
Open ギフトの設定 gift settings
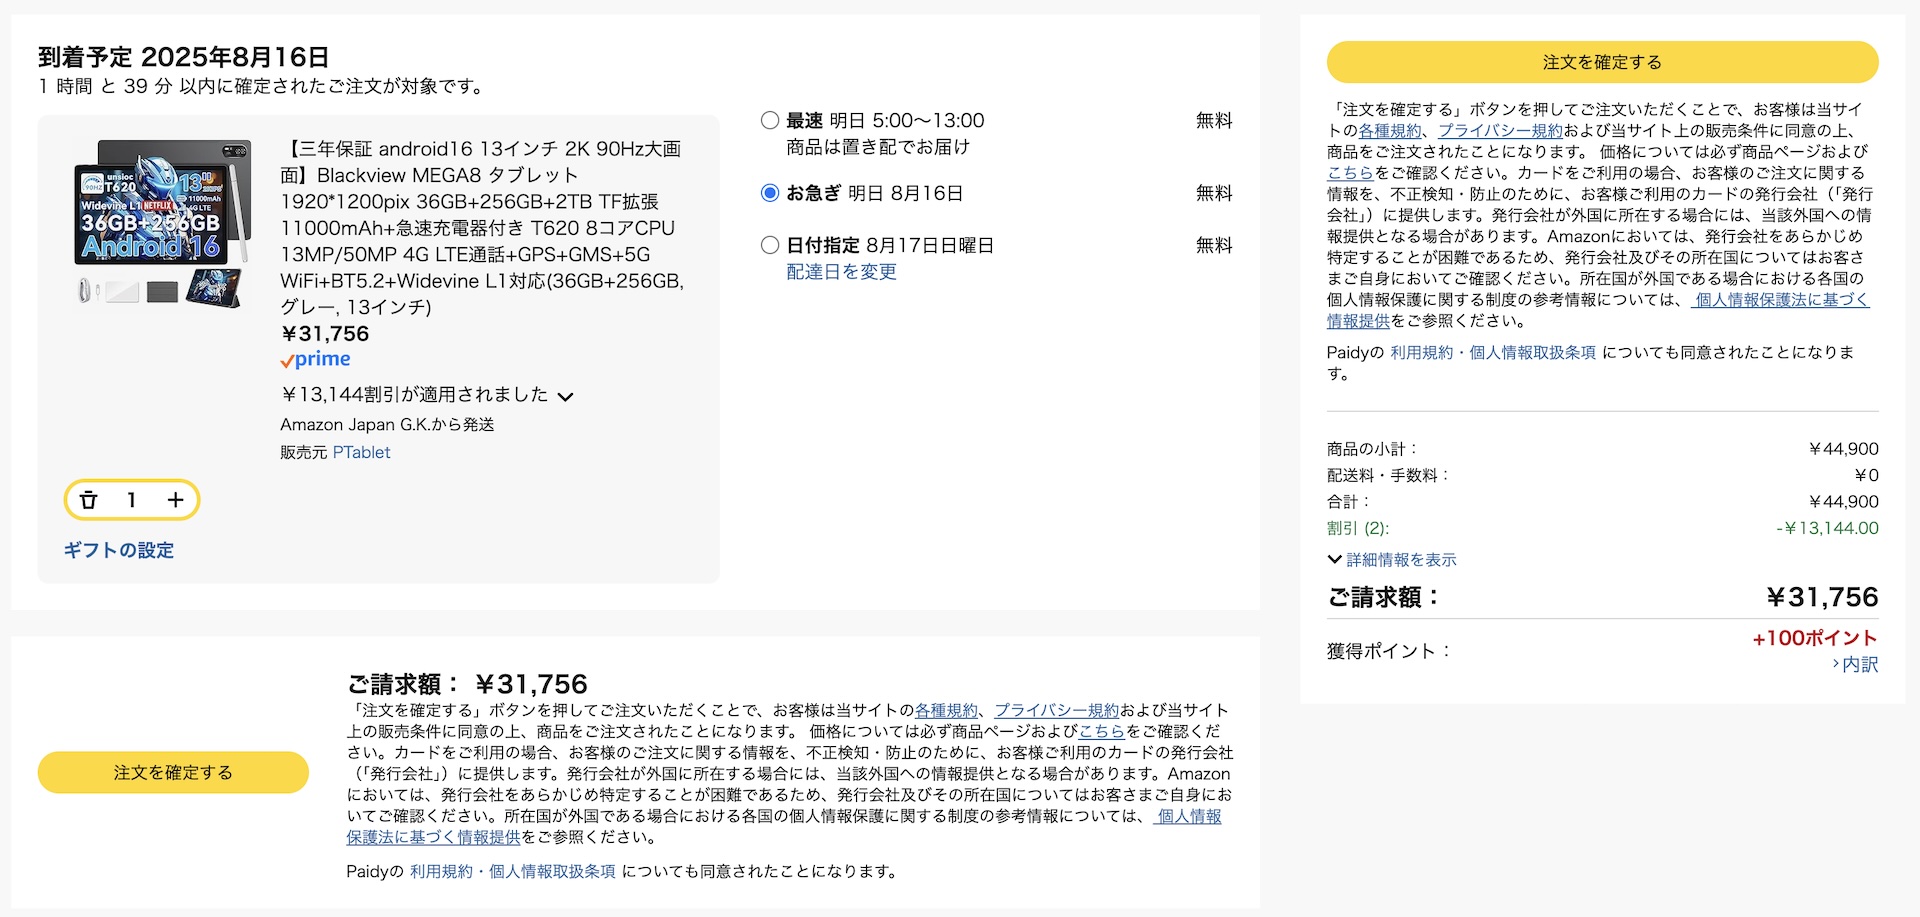coord(119,550)
